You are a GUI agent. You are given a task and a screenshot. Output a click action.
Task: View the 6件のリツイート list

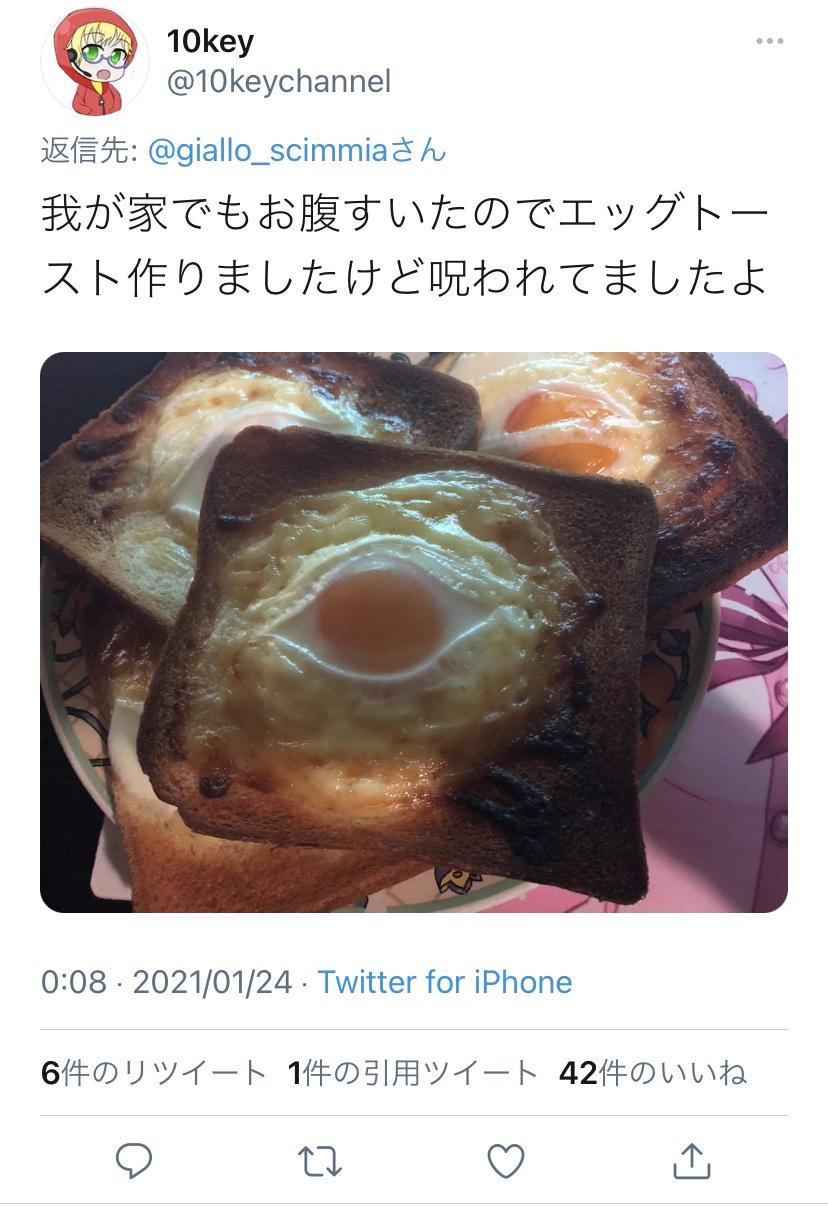click(154, 1074)
